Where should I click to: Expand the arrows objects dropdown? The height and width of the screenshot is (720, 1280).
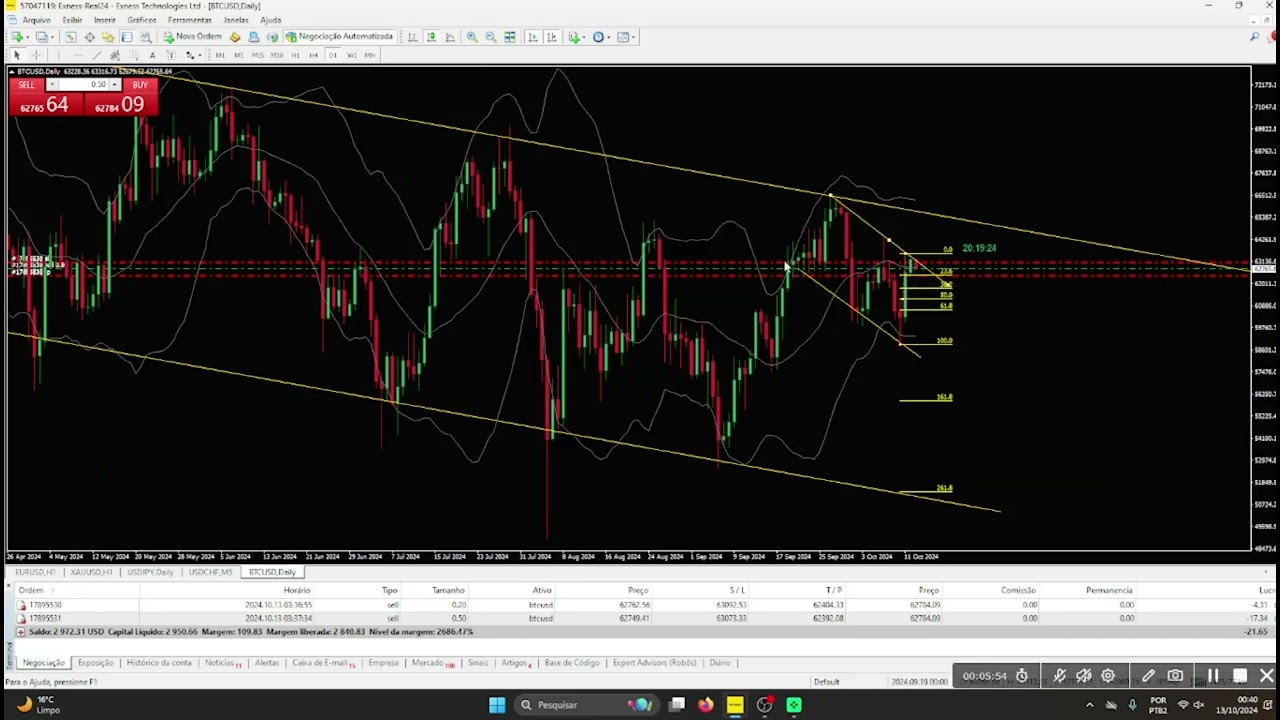[x=202, y=55]
